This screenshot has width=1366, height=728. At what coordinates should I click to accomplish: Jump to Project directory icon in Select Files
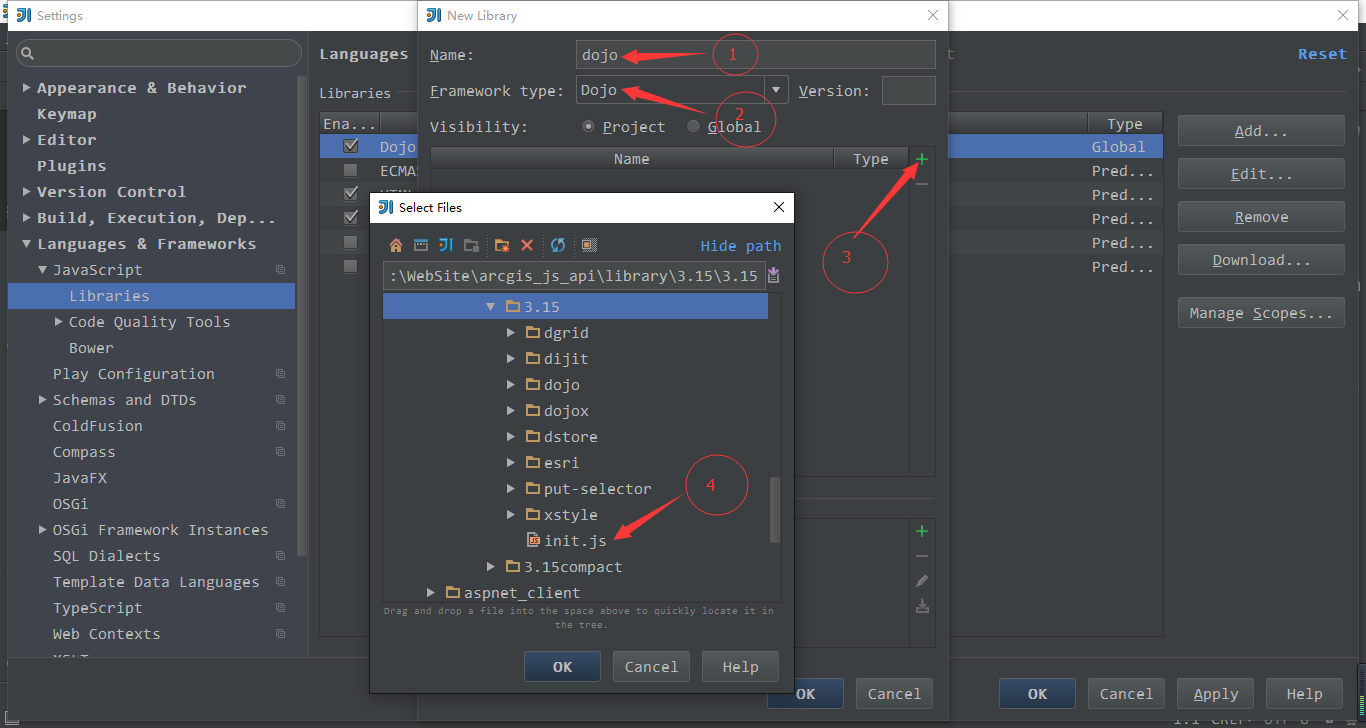(x=446, y=245)
